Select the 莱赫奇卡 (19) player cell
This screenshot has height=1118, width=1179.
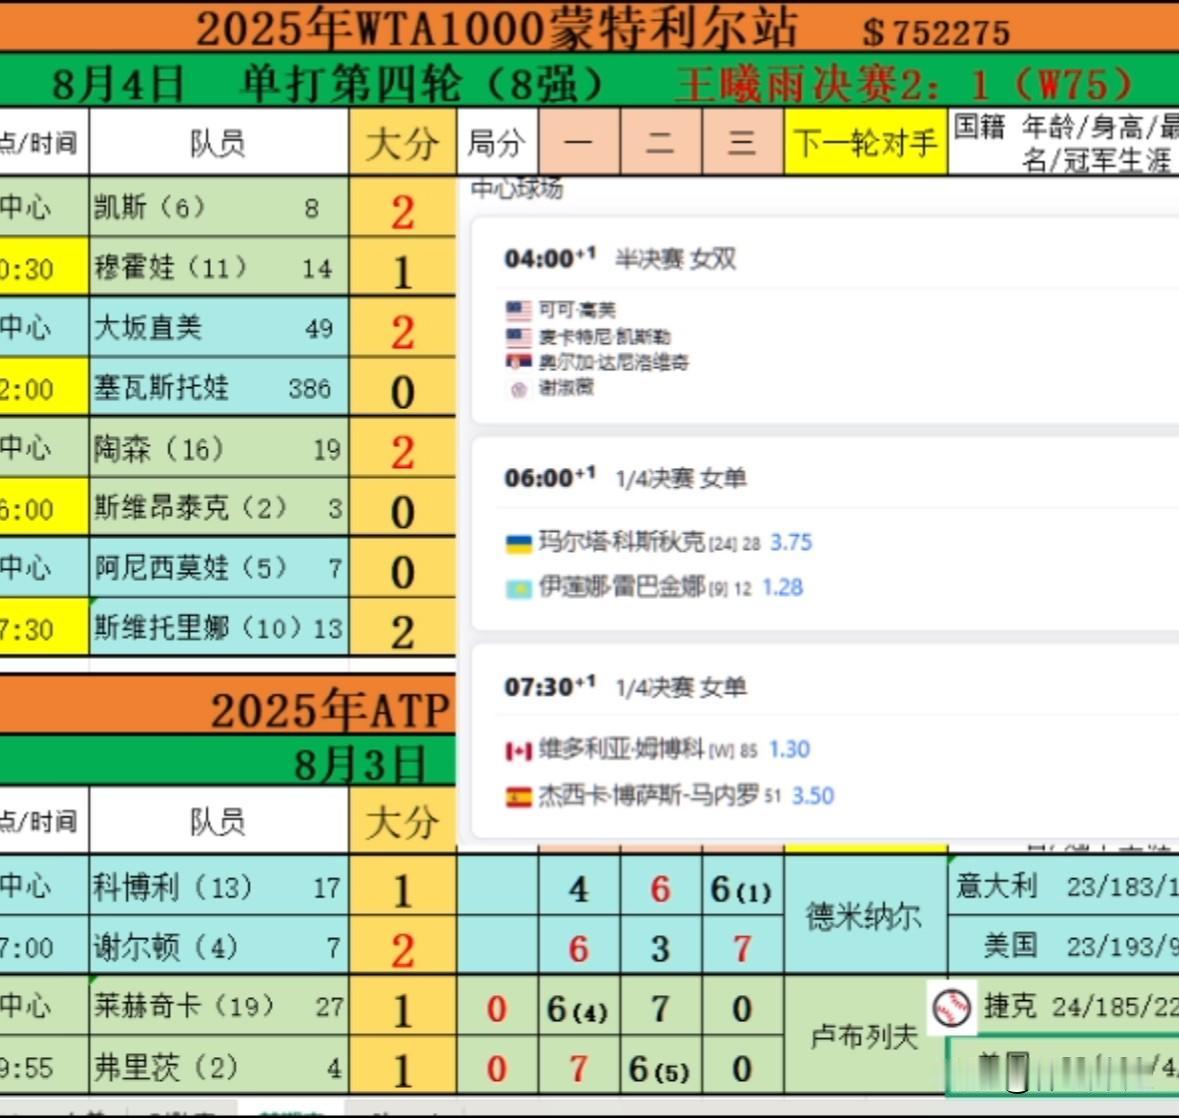[219, 1006]
